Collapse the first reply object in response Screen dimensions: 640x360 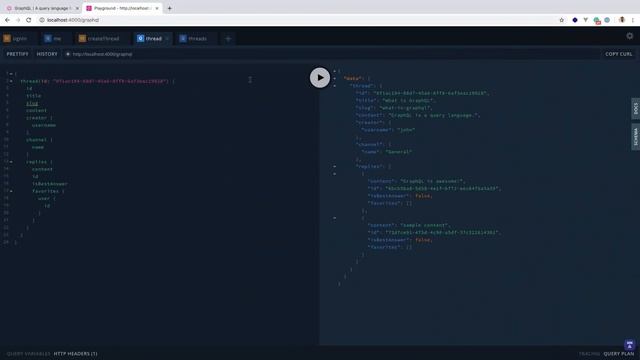(335, 174)
